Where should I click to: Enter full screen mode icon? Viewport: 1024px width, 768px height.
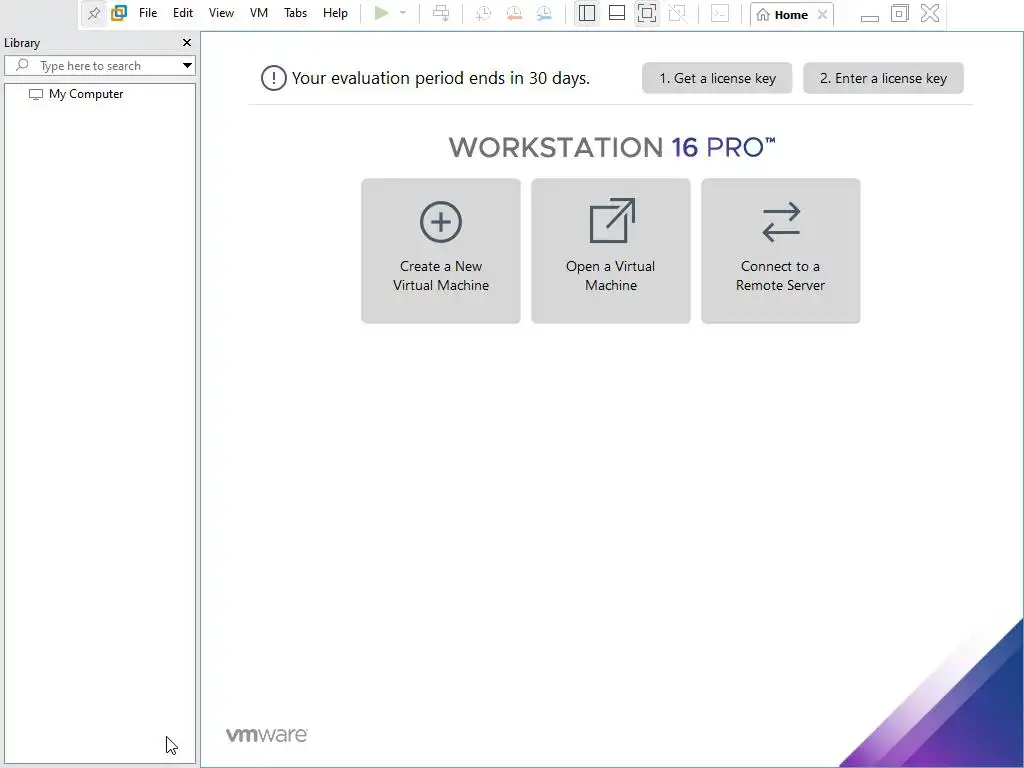[x=647, y=13]
